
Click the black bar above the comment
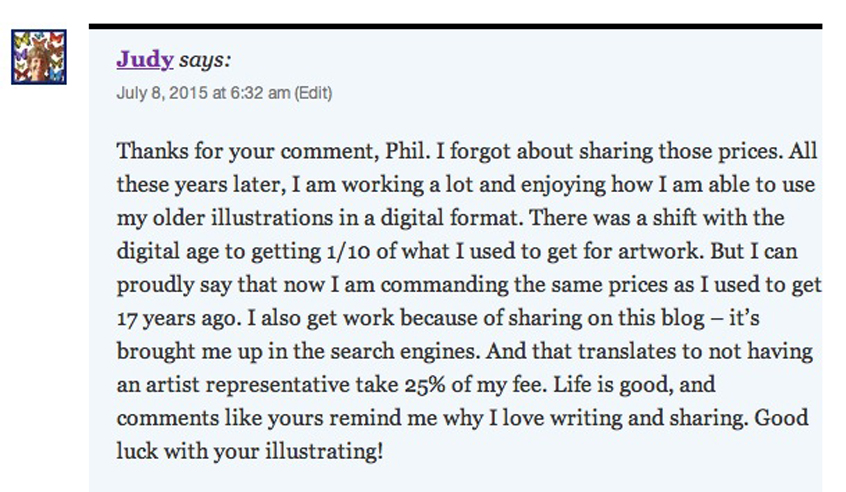point(455,26)
